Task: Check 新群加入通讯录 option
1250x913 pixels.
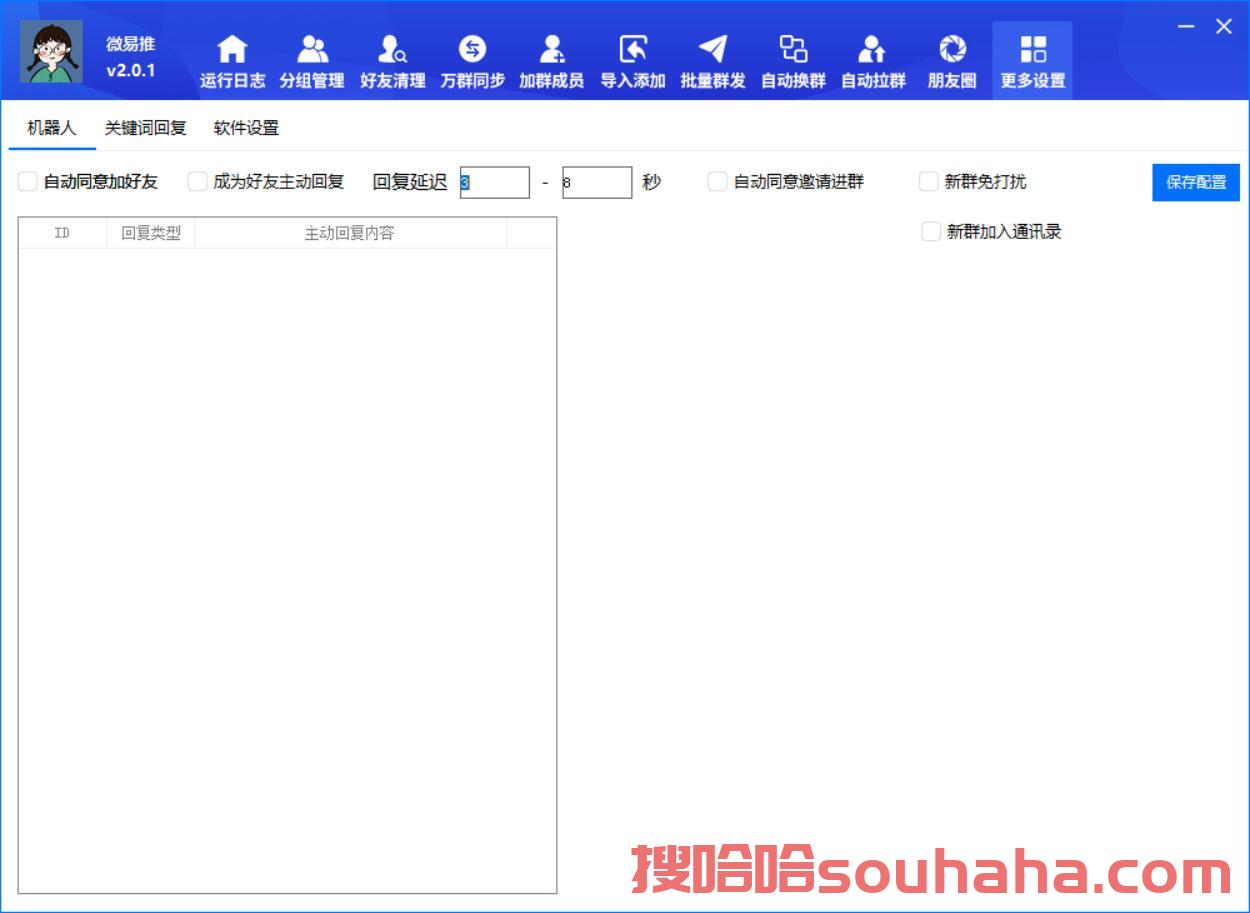Action: coord(931,232)
